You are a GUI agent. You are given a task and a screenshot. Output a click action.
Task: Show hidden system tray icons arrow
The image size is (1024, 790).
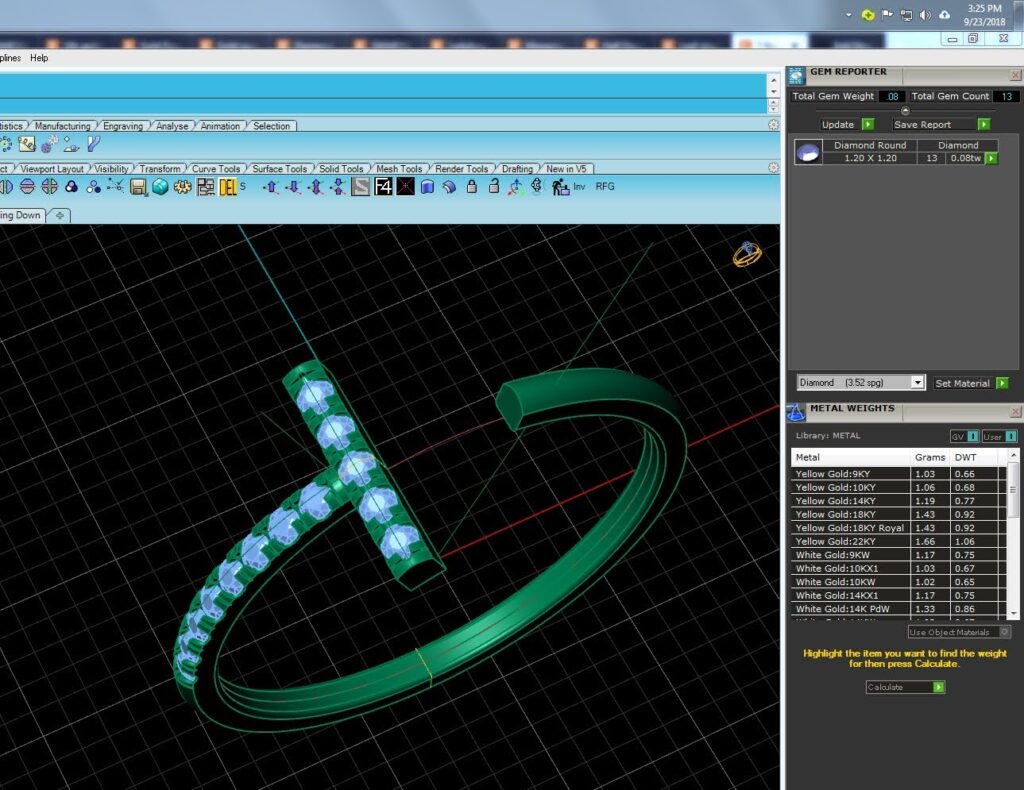coord(848,14)
